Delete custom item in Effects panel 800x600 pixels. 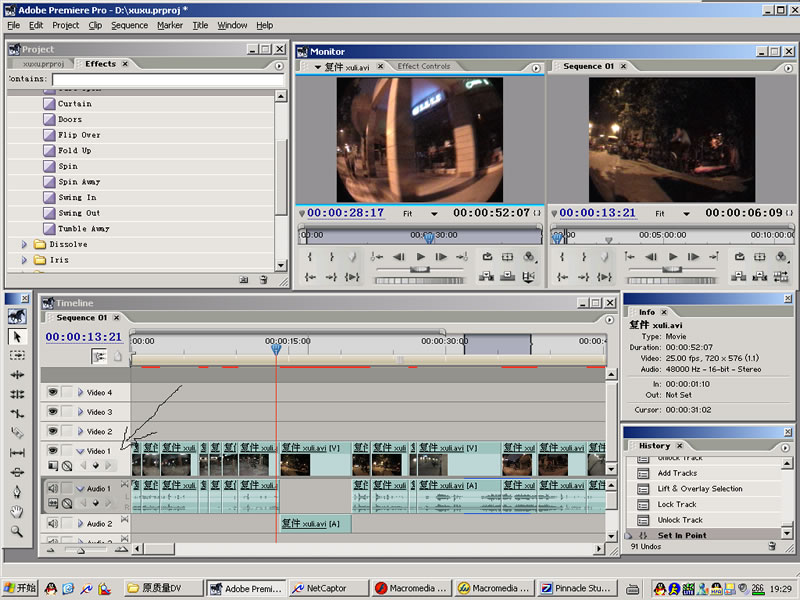coord(263,280)
